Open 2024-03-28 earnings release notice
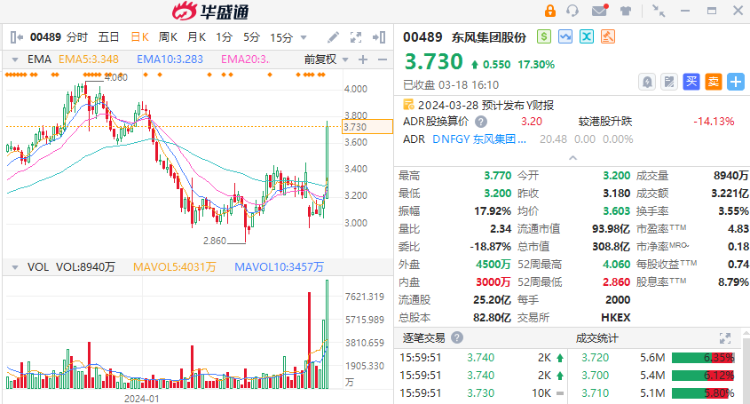Viewport: 750px width, 404px height. coord(485,105)
